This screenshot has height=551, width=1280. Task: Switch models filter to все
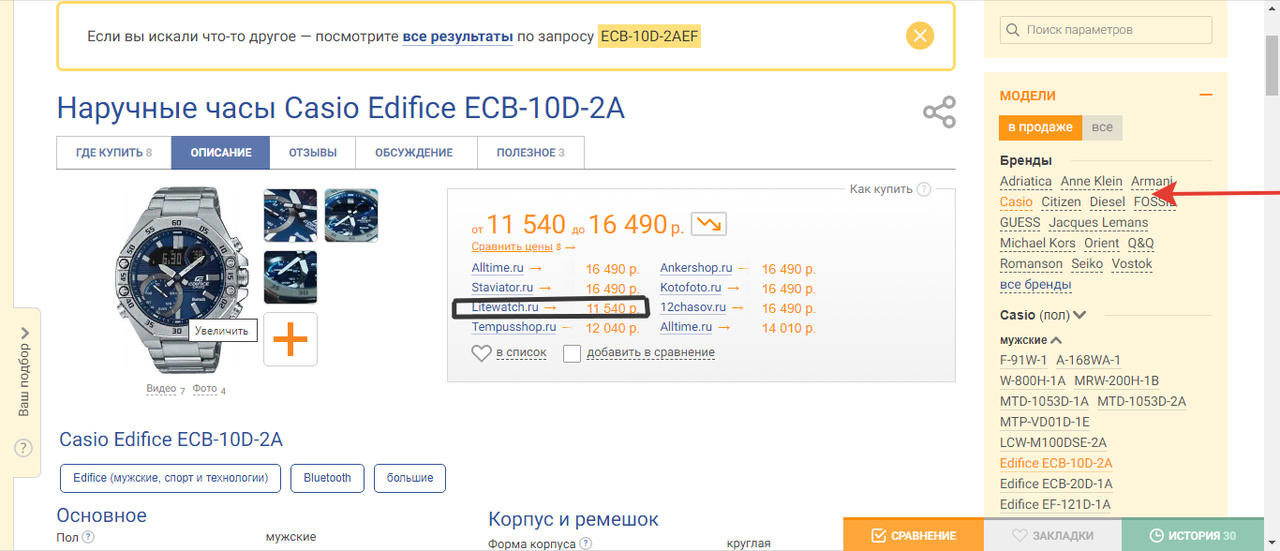[1103, 127]
